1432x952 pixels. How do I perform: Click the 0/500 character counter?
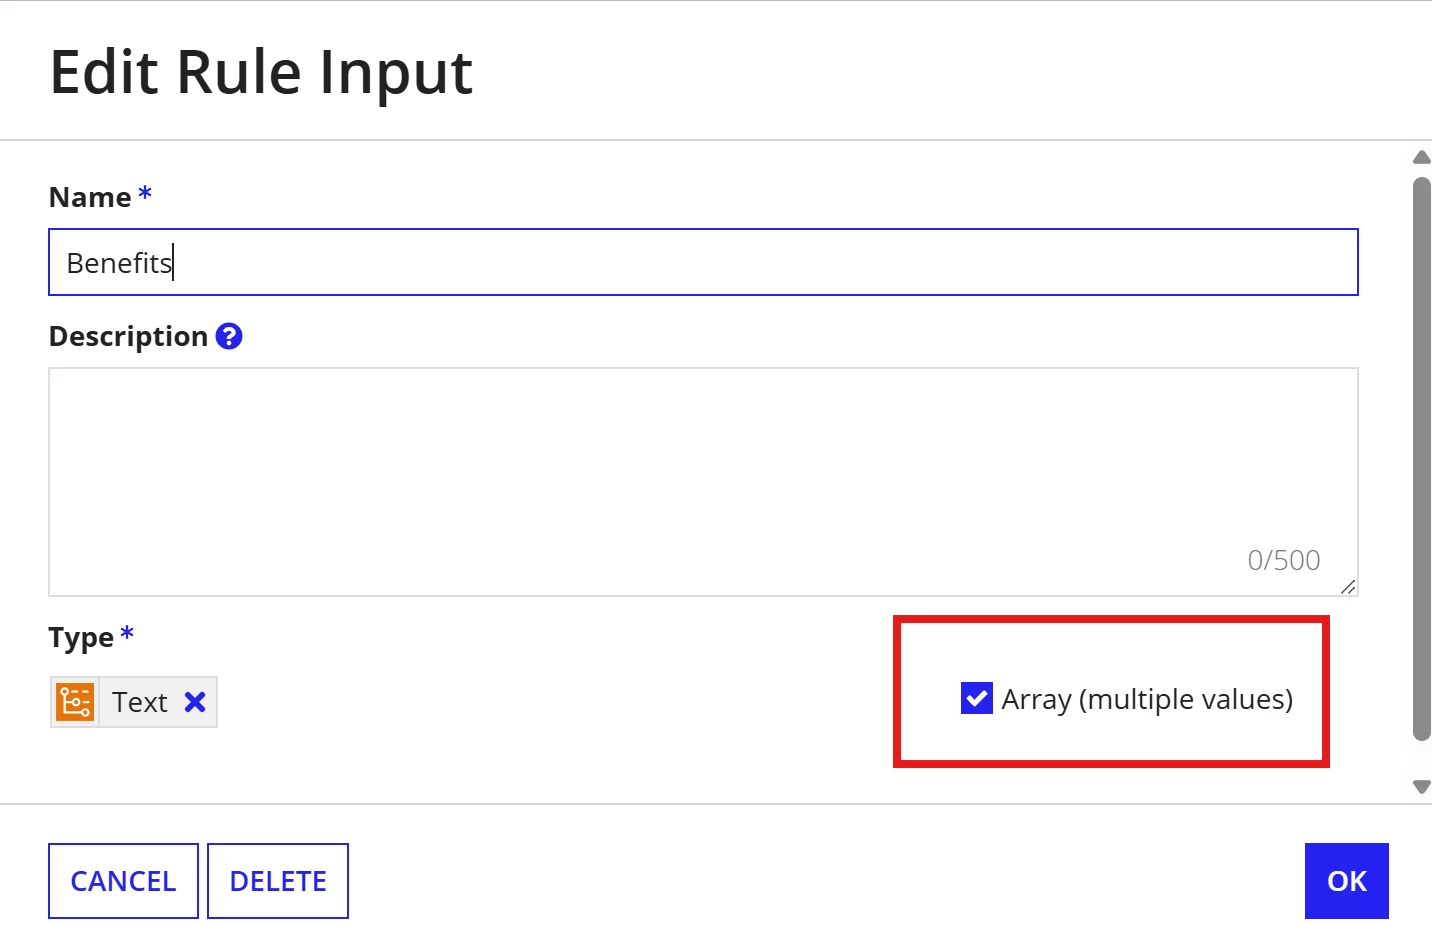[1283, 560]
